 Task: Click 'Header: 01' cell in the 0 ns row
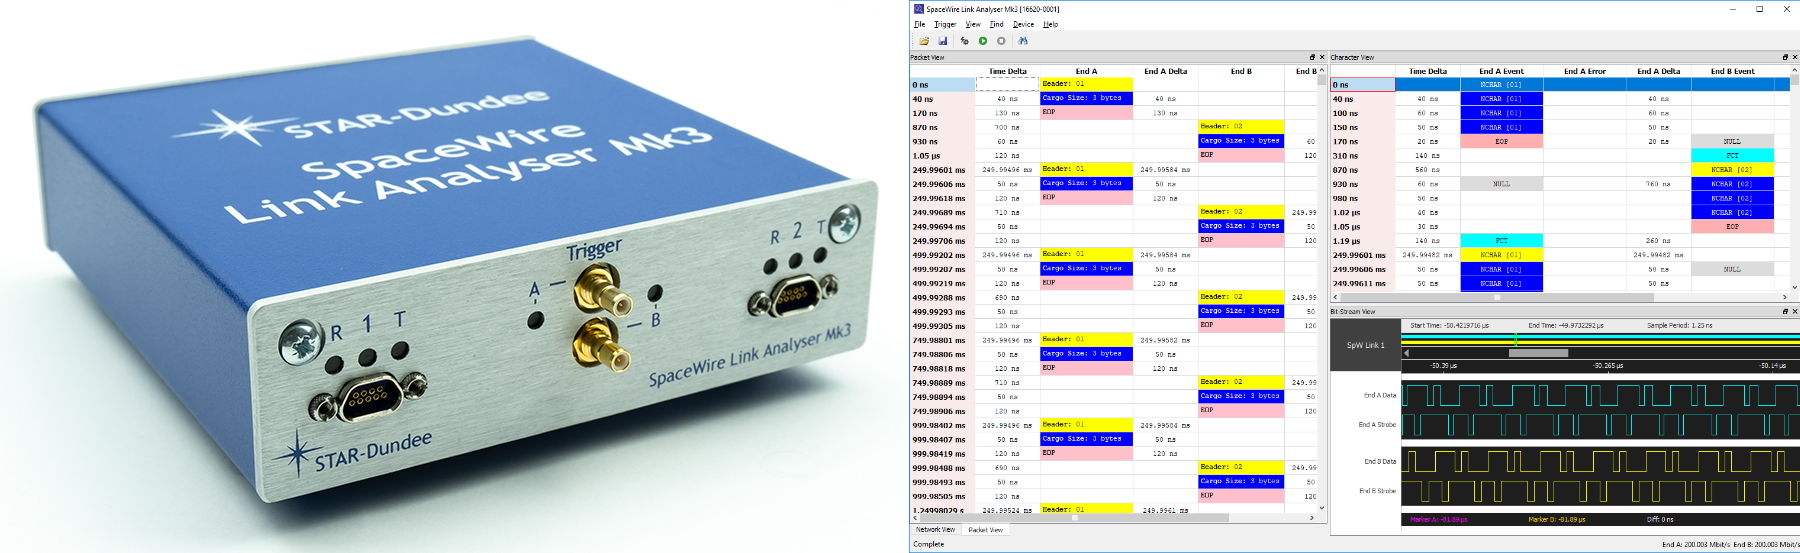point(1086,84)
